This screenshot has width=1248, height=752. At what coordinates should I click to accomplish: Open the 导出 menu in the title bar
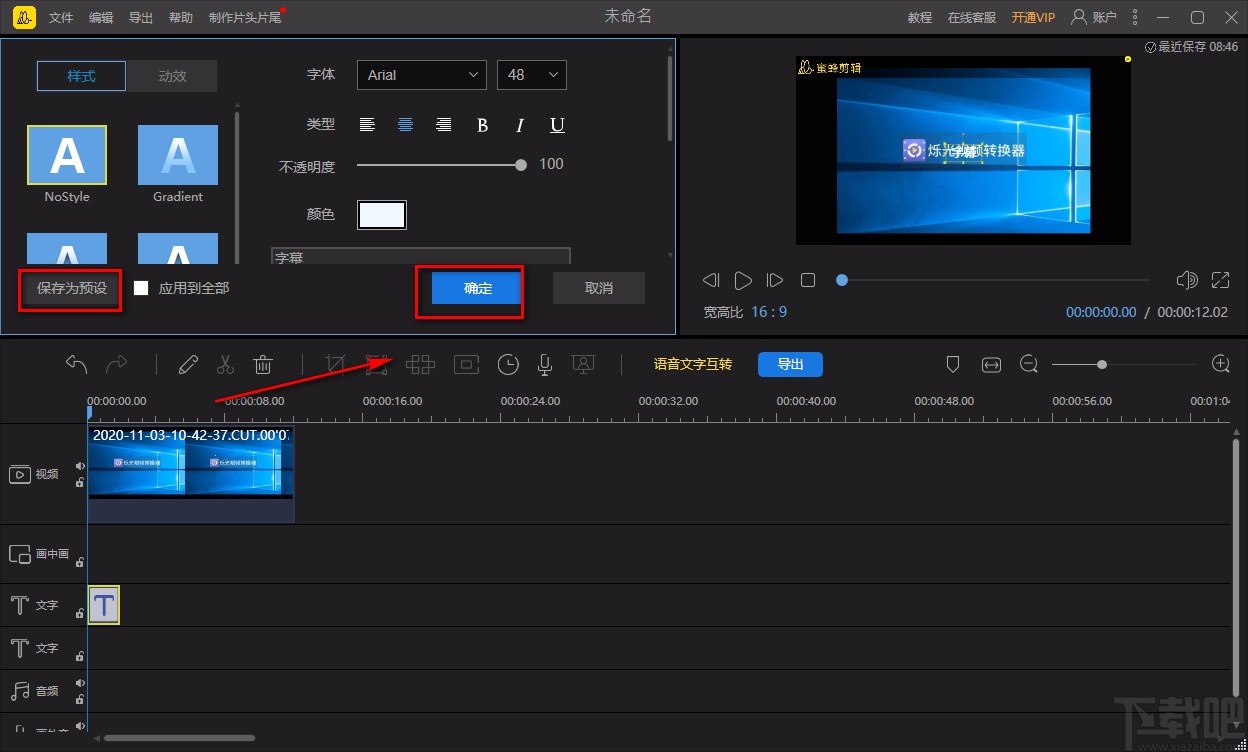pos(141,18)
